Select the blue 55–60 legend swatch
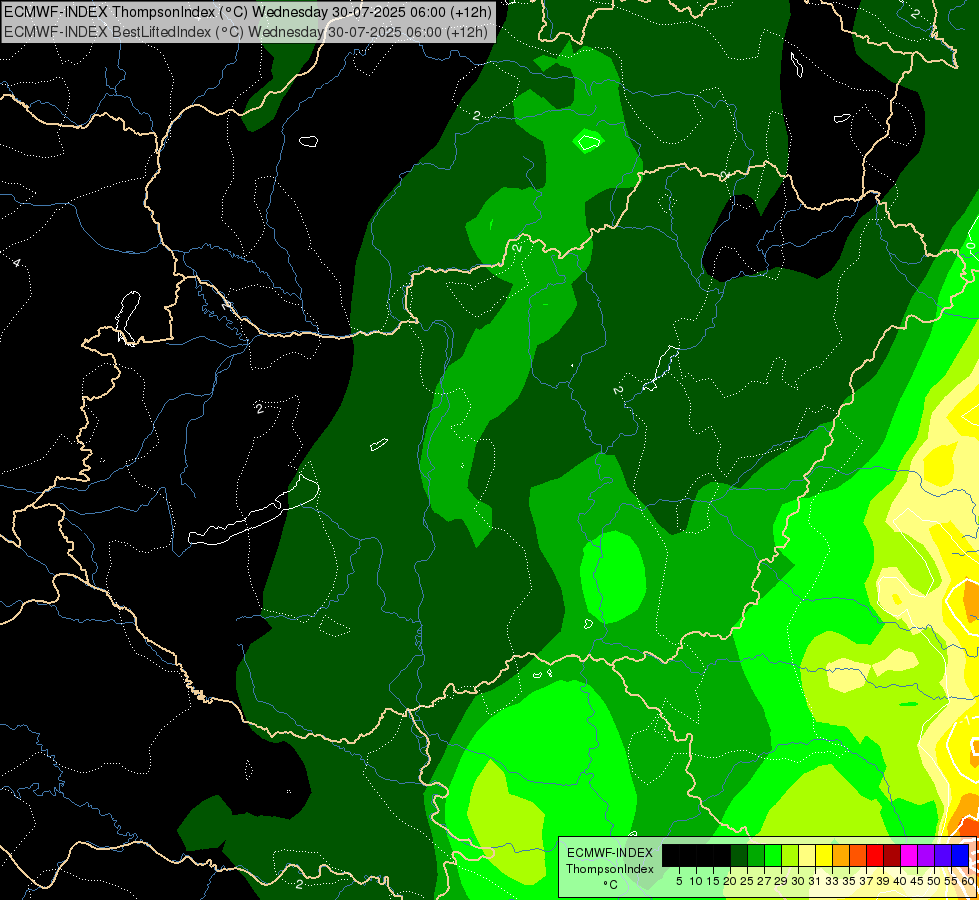The image size is (979, 900). click(960, 856)
